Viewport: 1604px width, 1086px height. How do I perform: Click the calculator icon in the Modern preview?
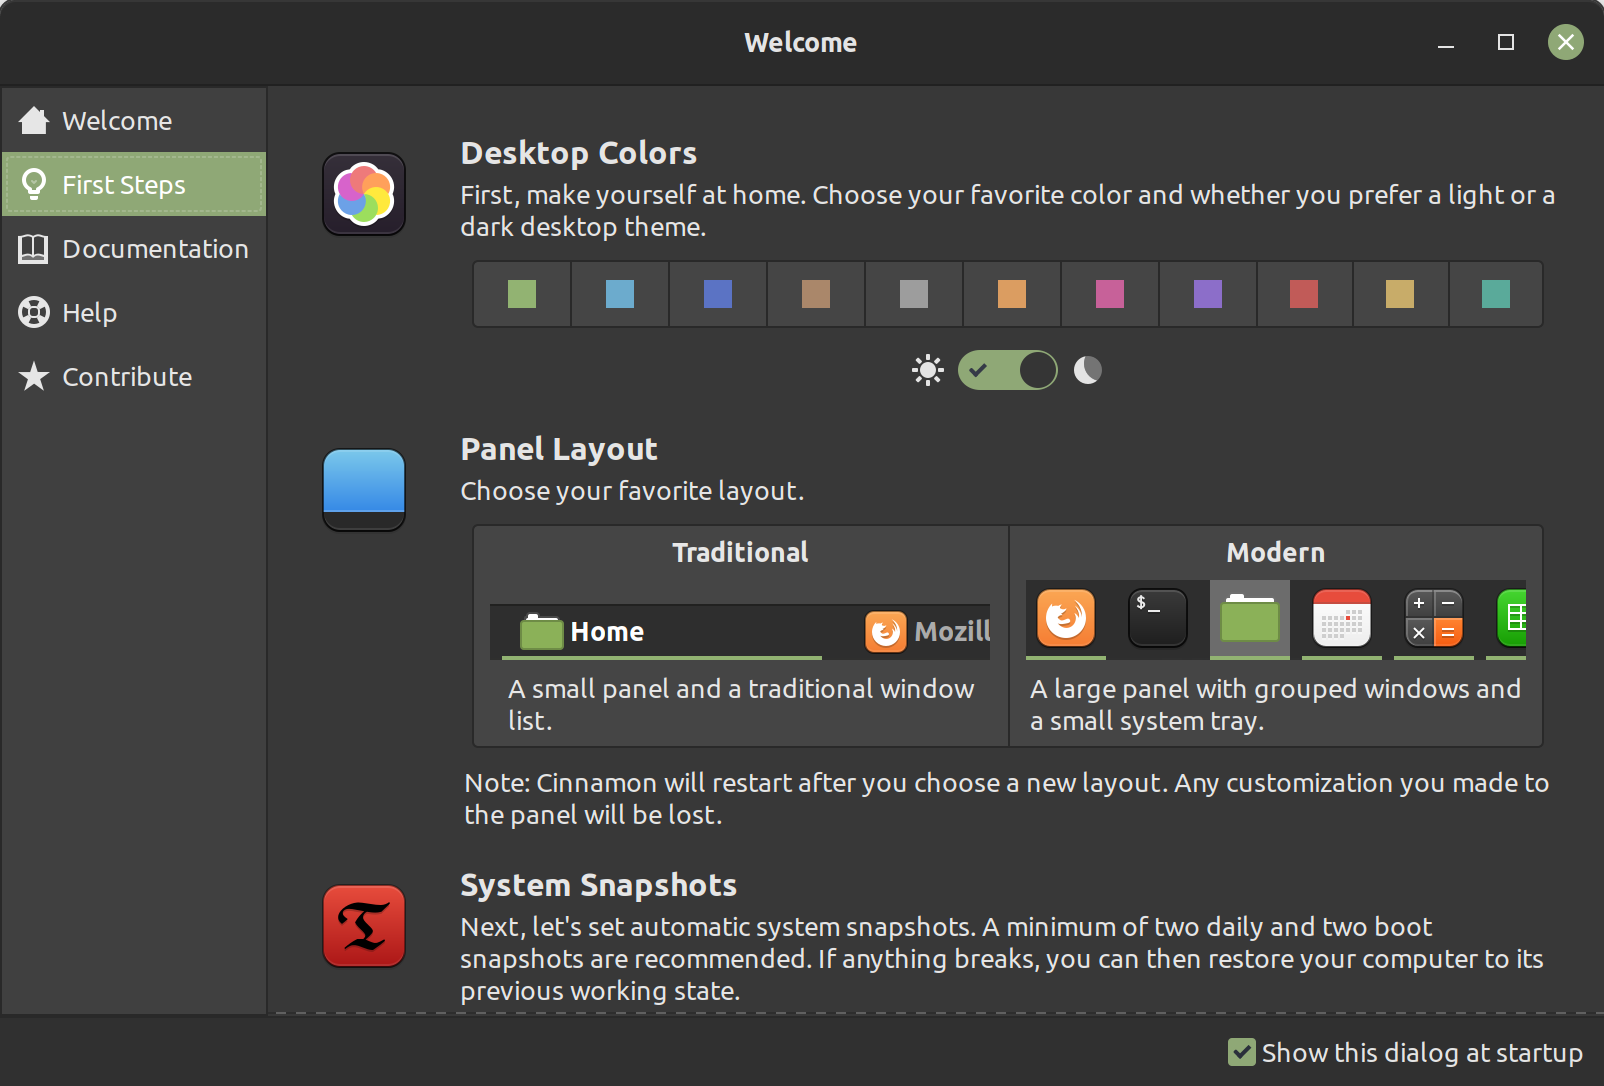(1432, 620)
